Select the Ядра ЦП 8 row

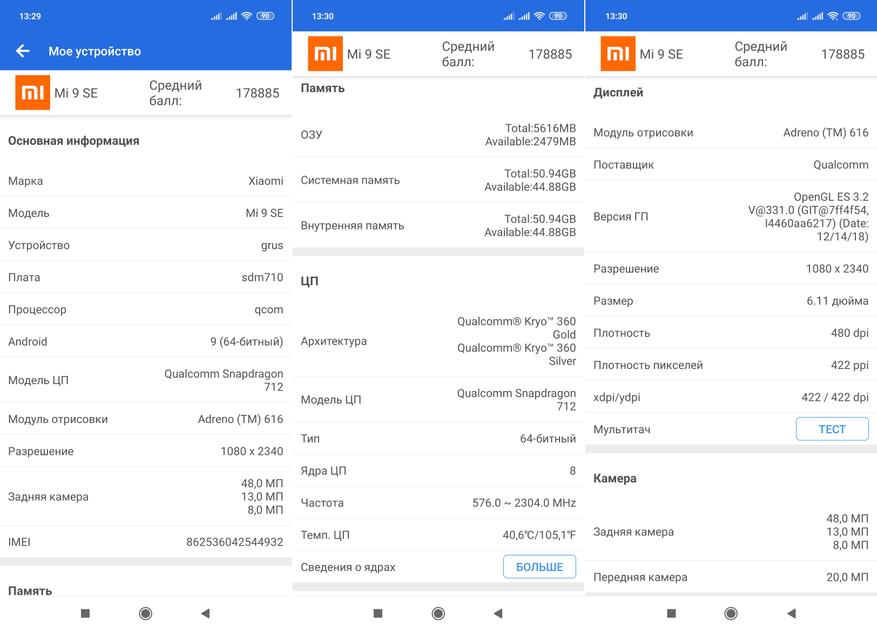(438, 470)
